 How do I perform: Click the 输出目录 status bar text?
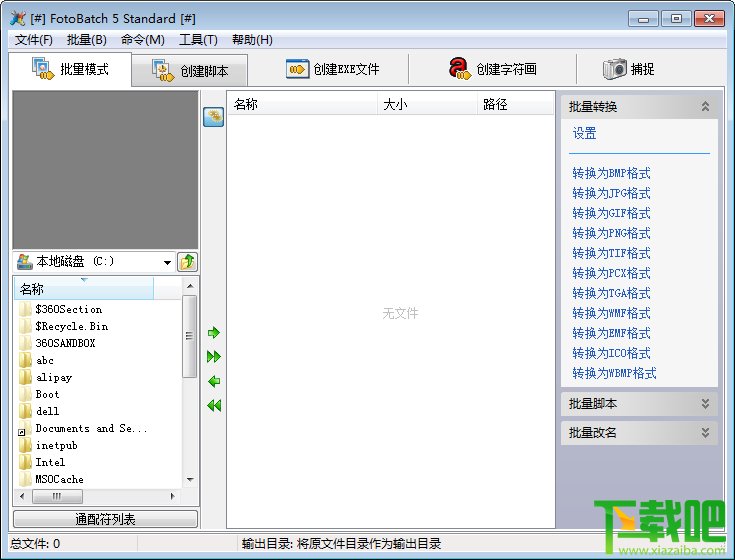pyautogui.click(x=341, y=544)
